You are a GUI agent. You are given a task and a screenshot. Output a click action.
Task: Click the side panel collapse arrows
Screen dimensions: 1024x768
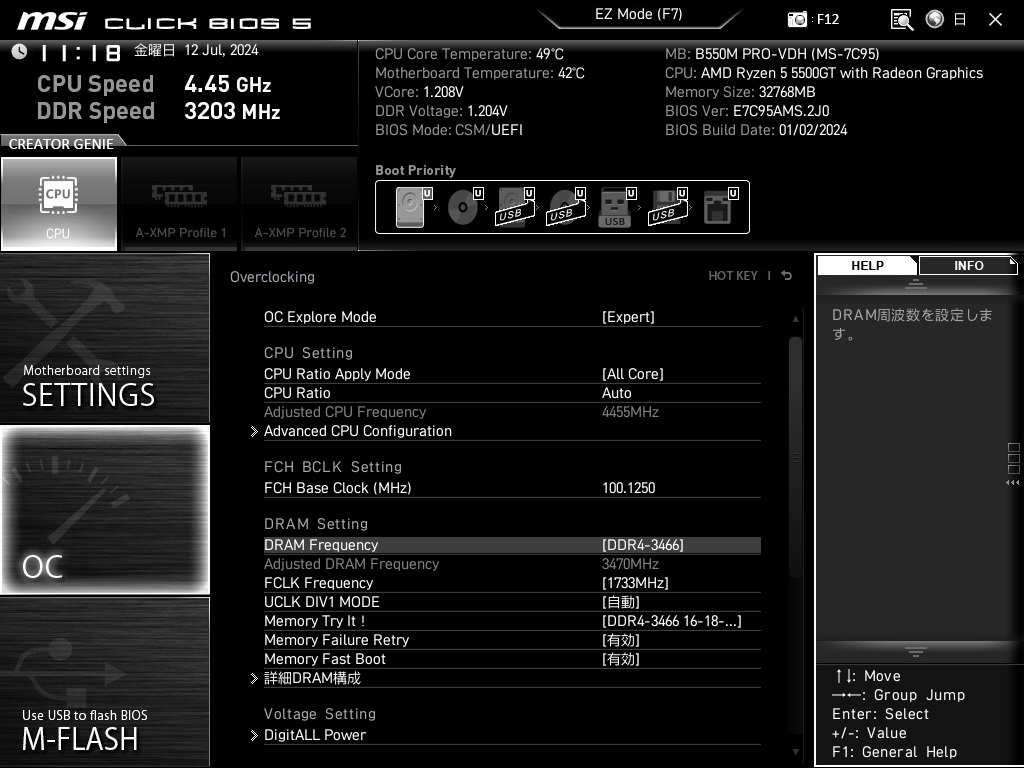click(1013, 483)
